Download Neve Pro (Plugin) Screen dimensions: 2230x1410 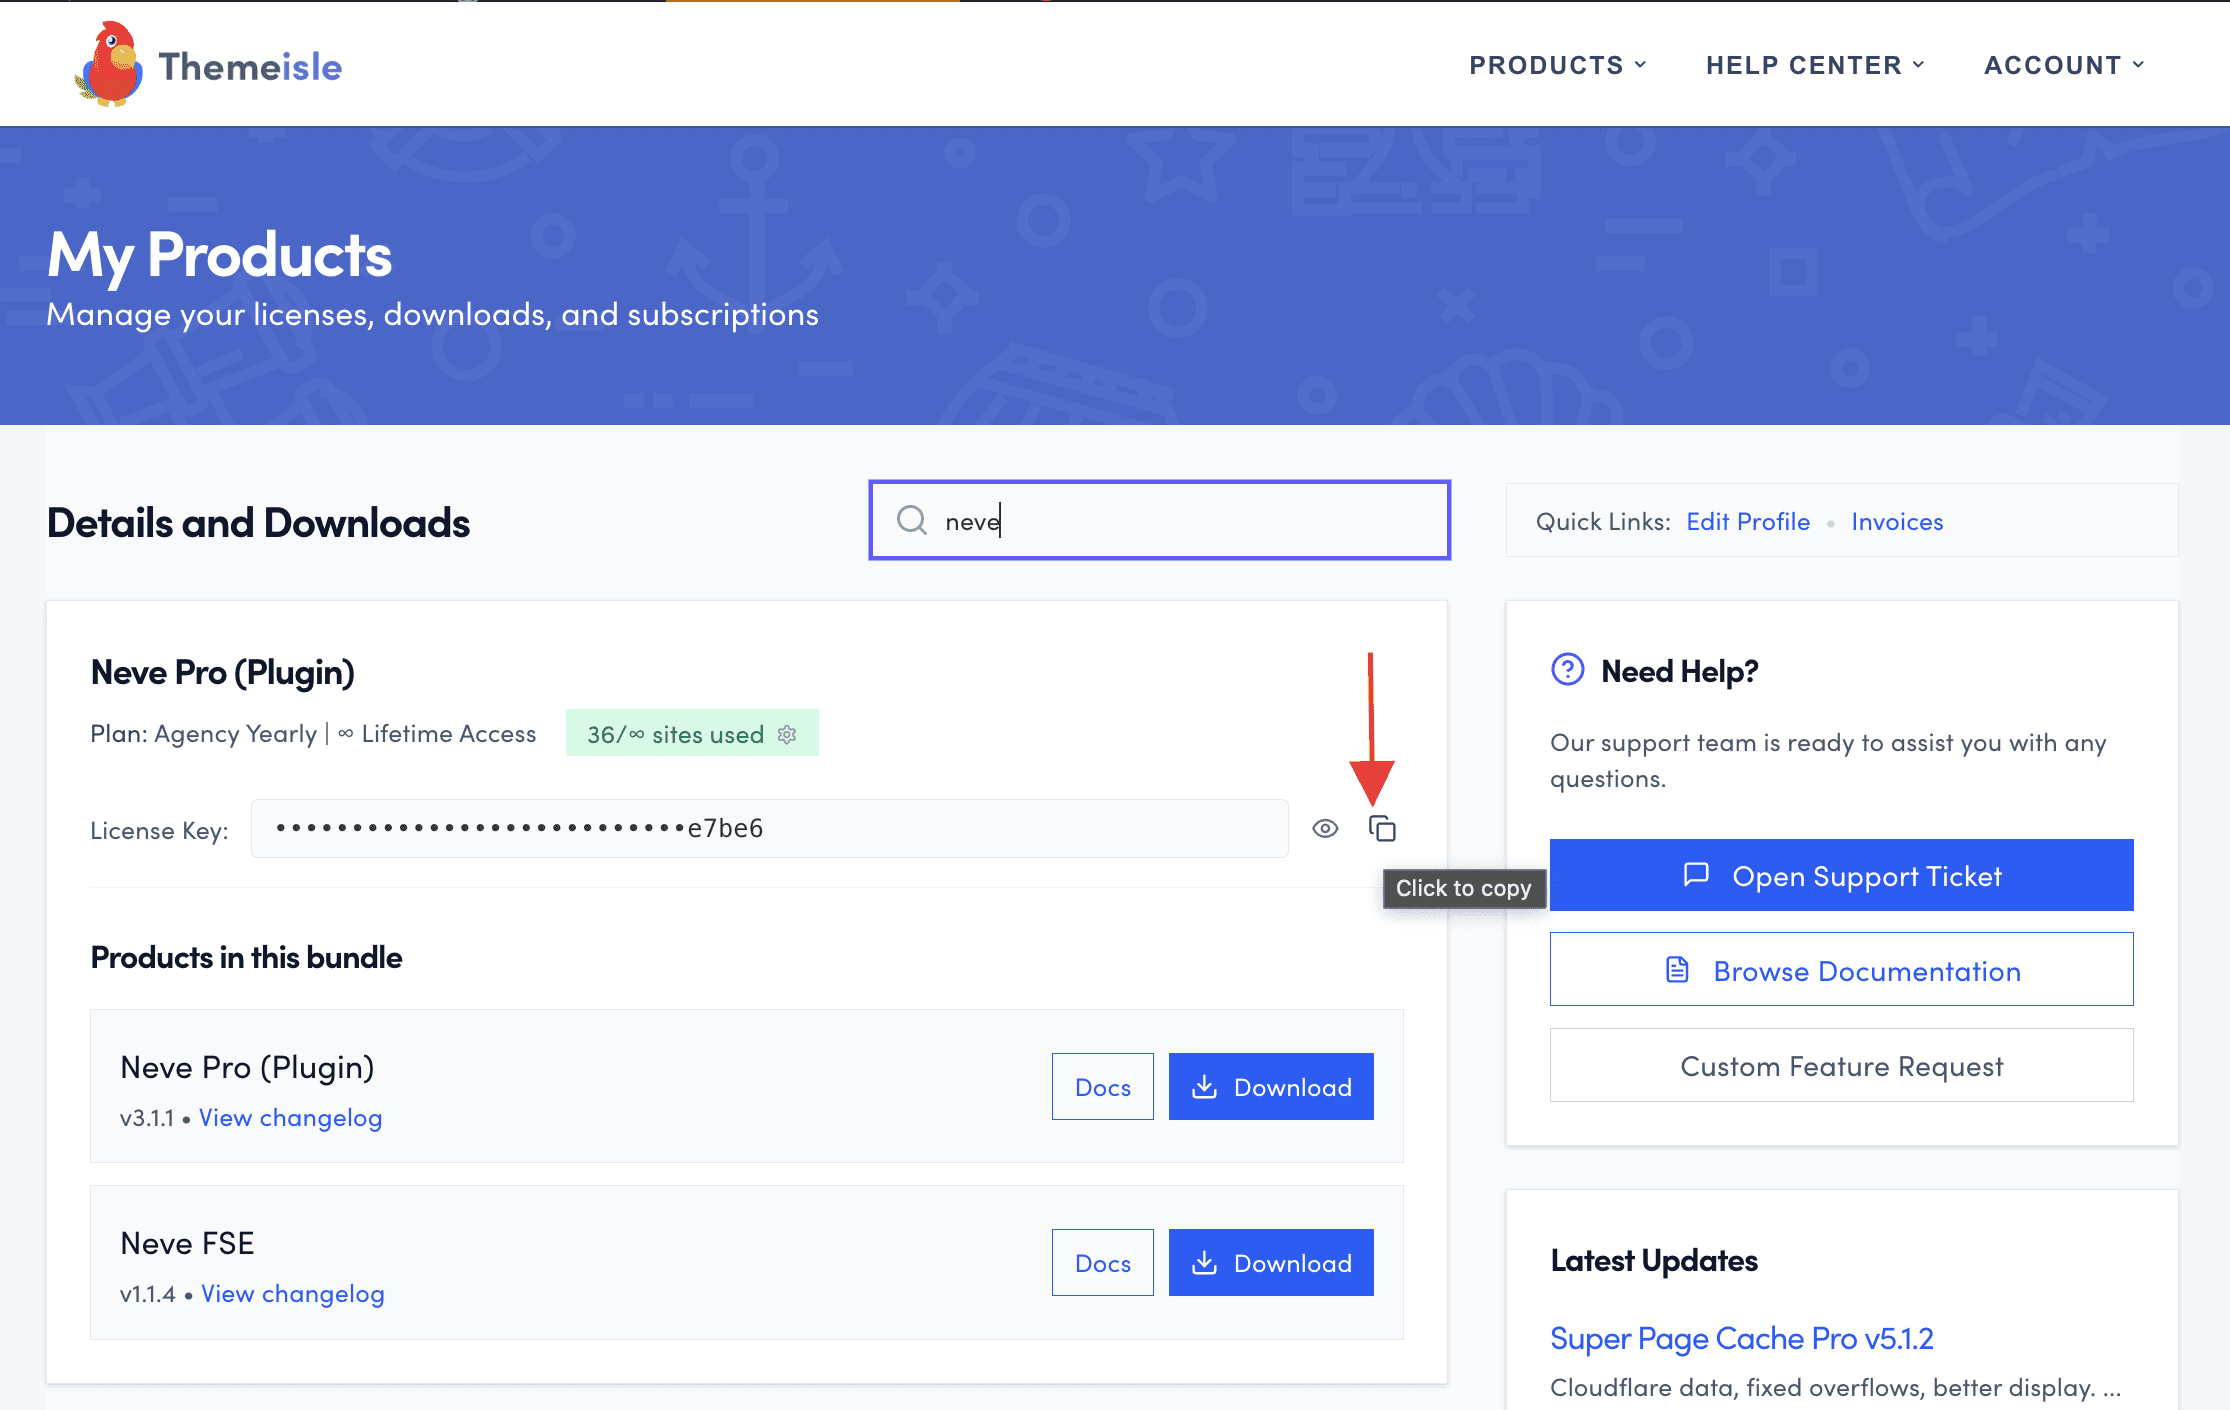[1271, 1086]
